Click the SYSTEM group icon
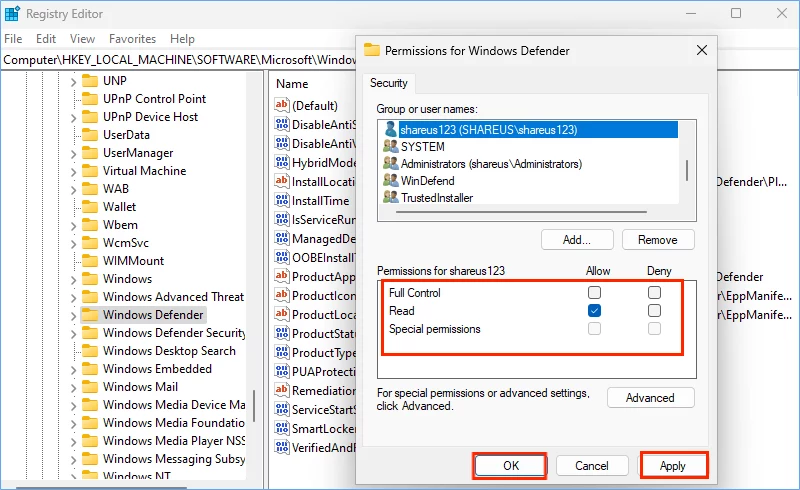800x490 pixels. point(391,146)
